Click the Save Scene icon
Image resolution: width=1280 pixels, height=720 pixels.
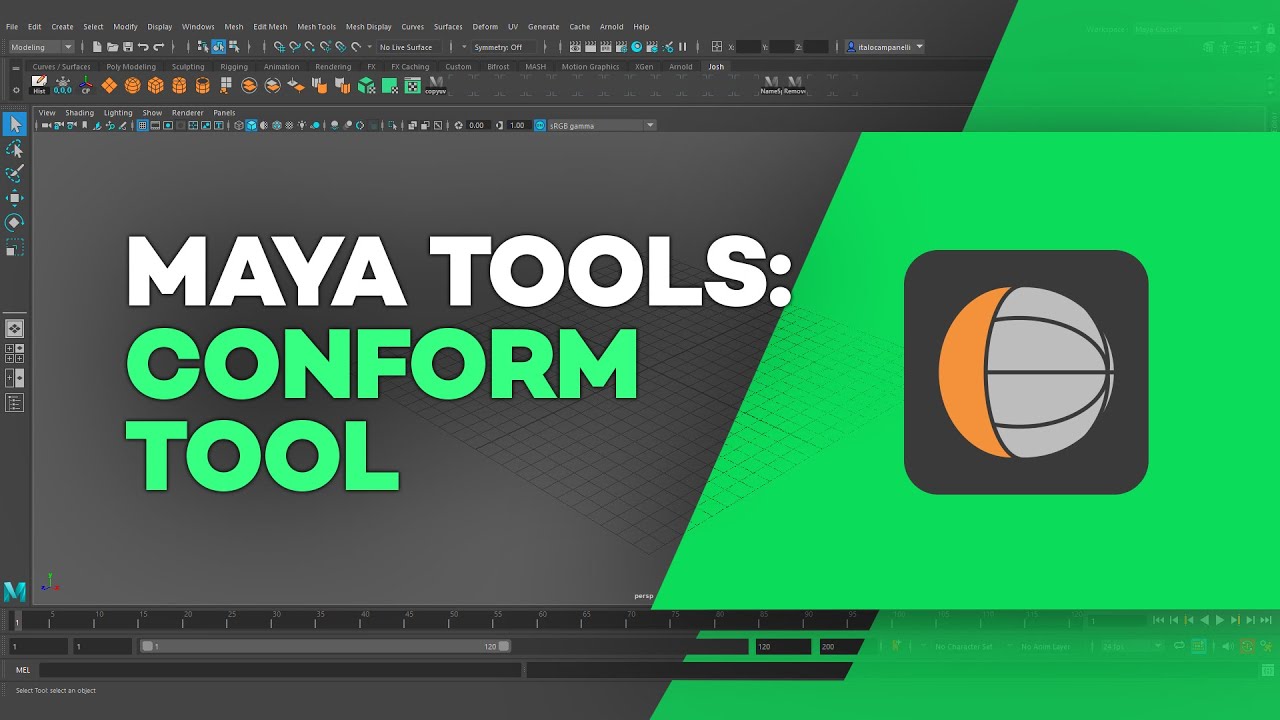pyautogui.click(x=128, y=47)
